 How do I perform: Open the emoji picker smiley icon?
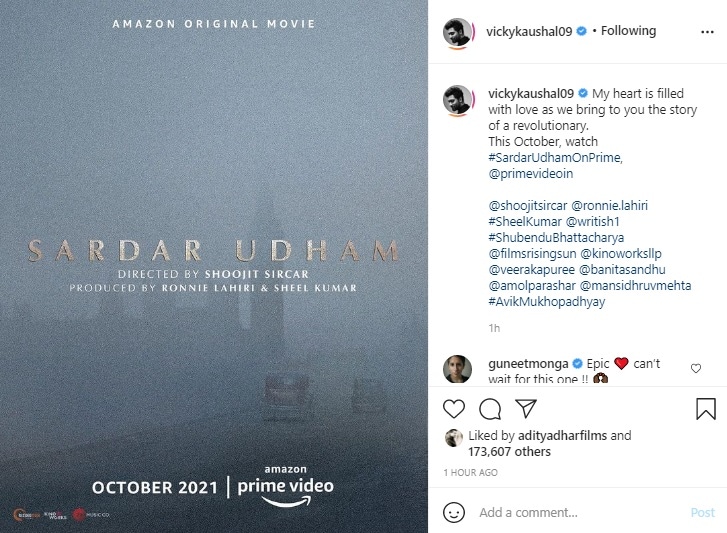454,513
